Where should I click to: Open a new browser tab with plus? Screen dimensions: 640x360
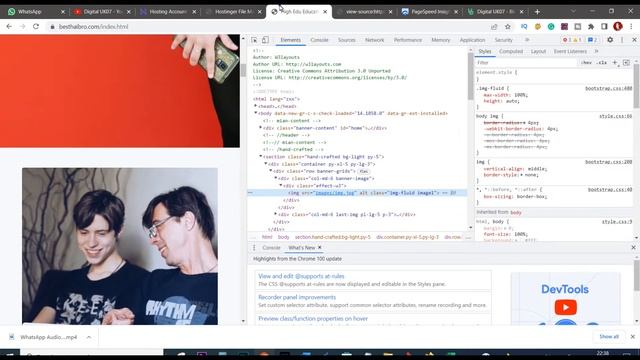pyautogui.click(x=537, y=12)
